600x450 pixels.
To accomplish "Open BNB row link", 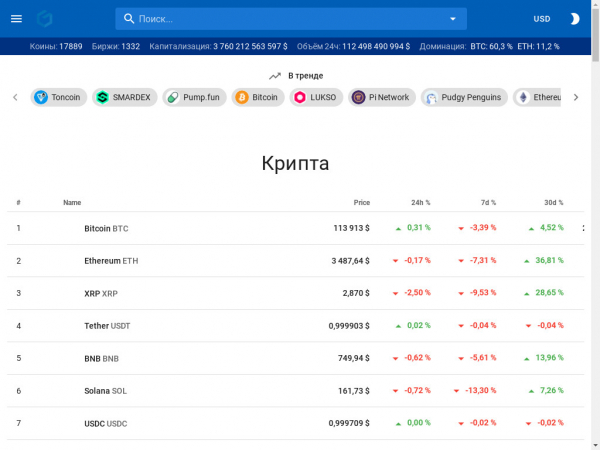I will [x=101, y=359].
